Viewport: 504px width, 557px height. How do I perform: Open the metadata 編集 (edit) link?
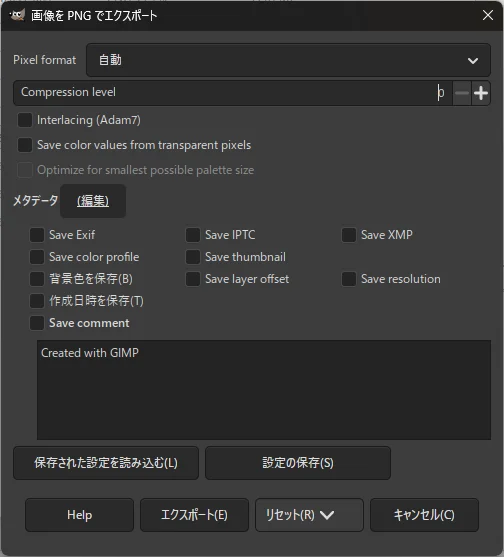(x=93, y=201)
